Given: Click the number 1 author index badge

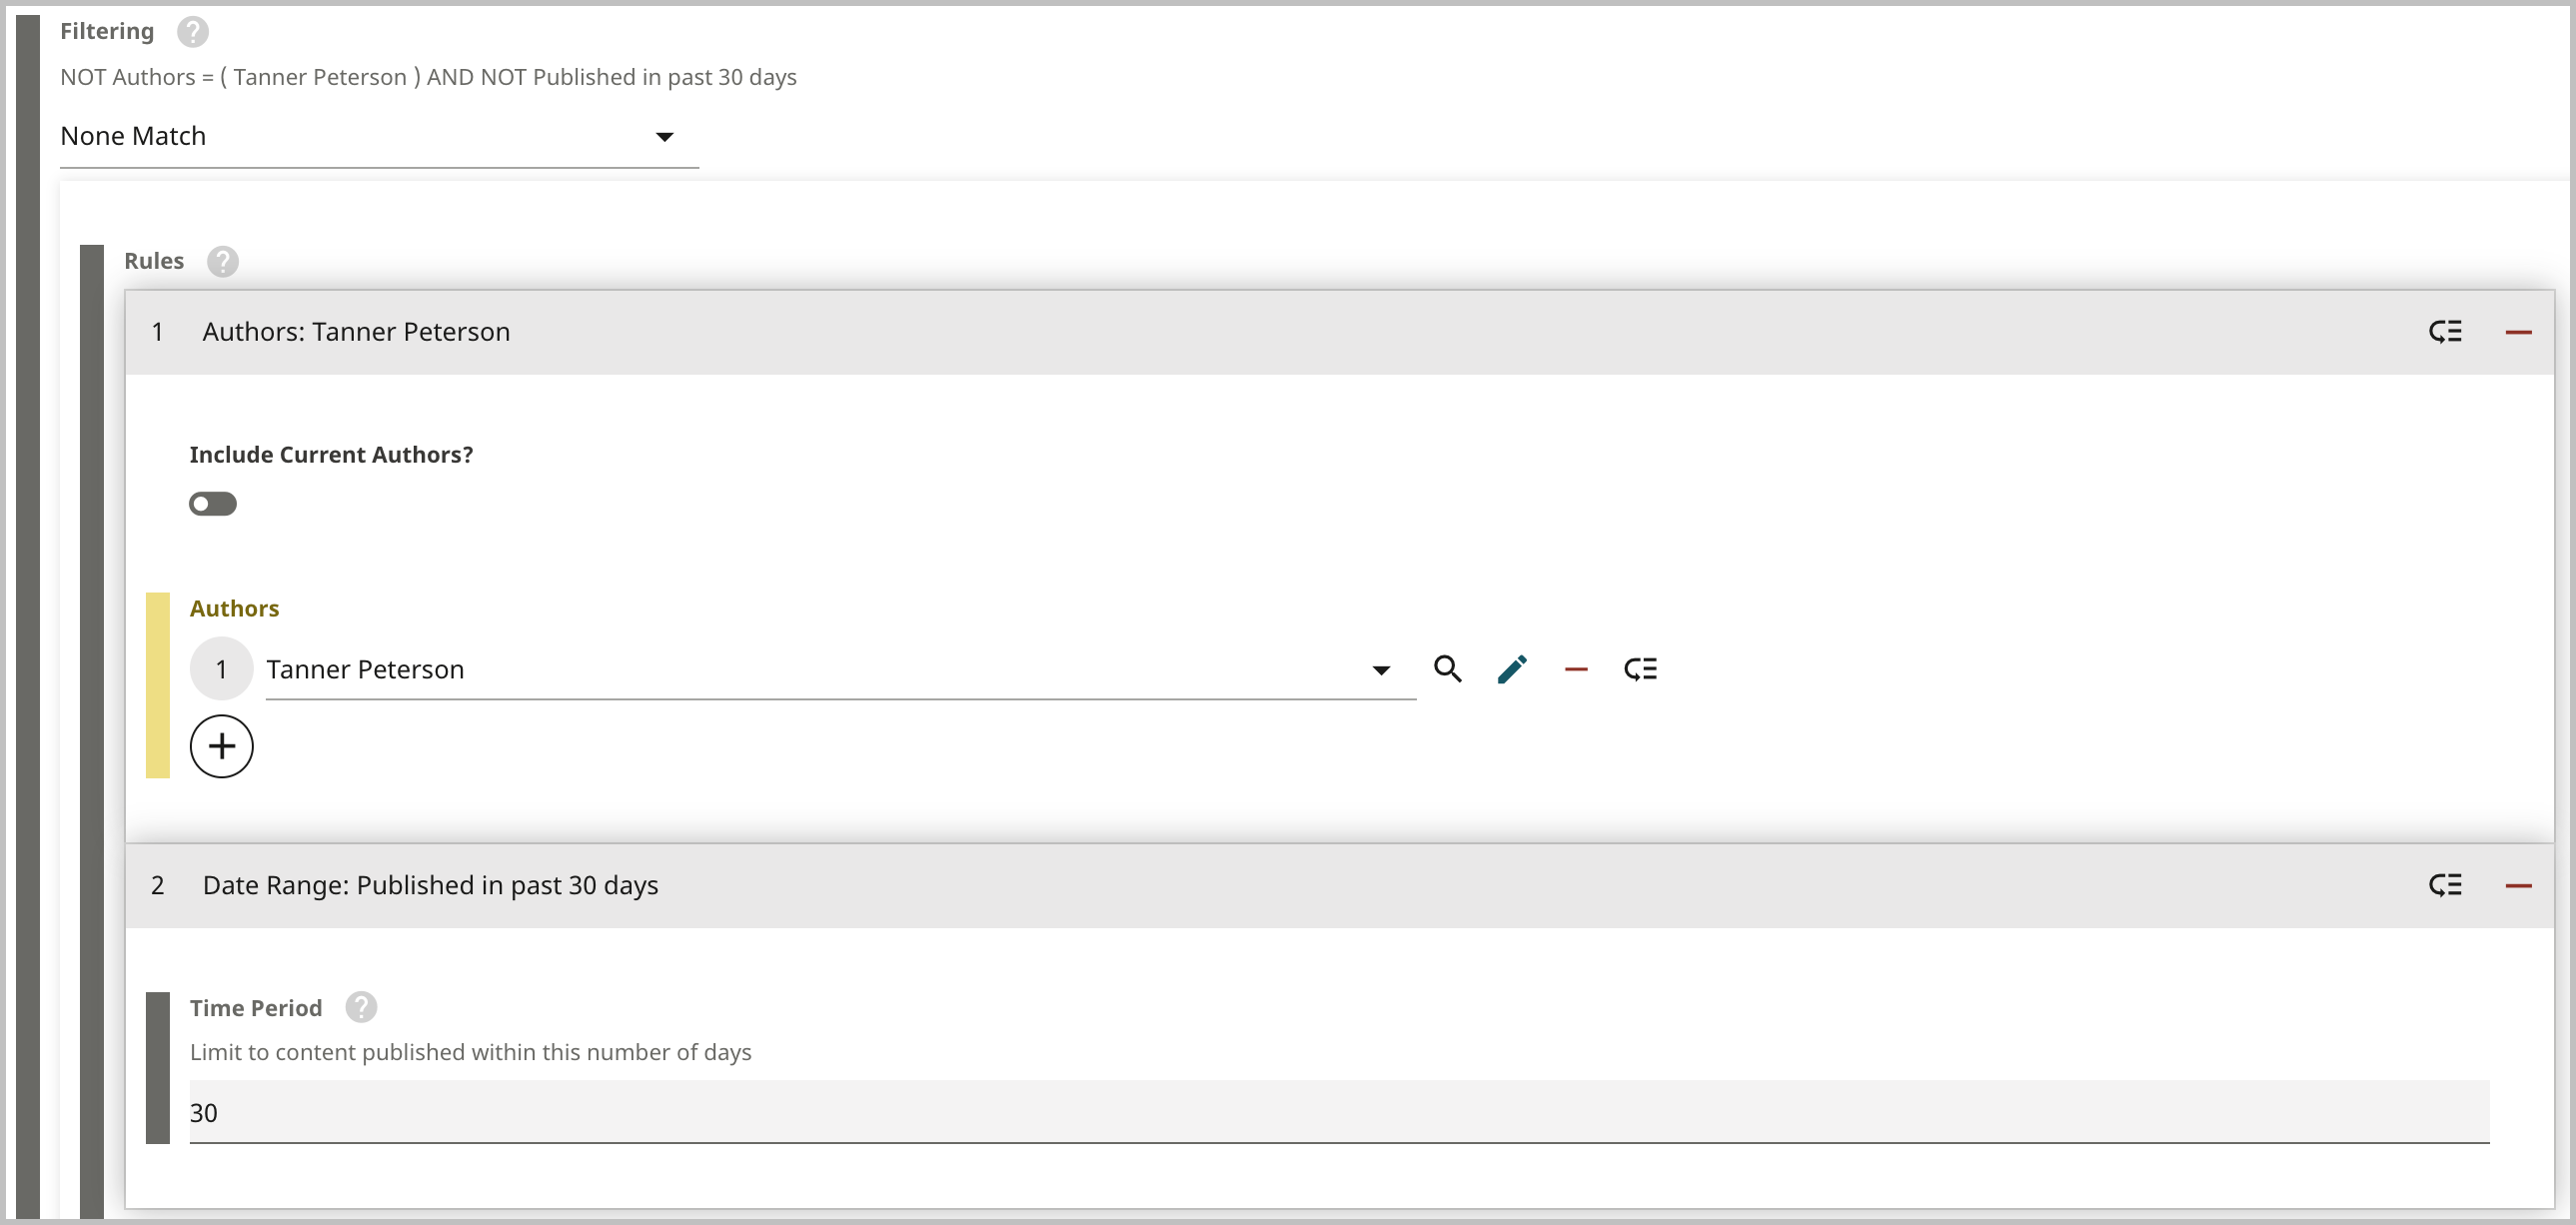Looking at the screenshot, I should tap(221, 669).
